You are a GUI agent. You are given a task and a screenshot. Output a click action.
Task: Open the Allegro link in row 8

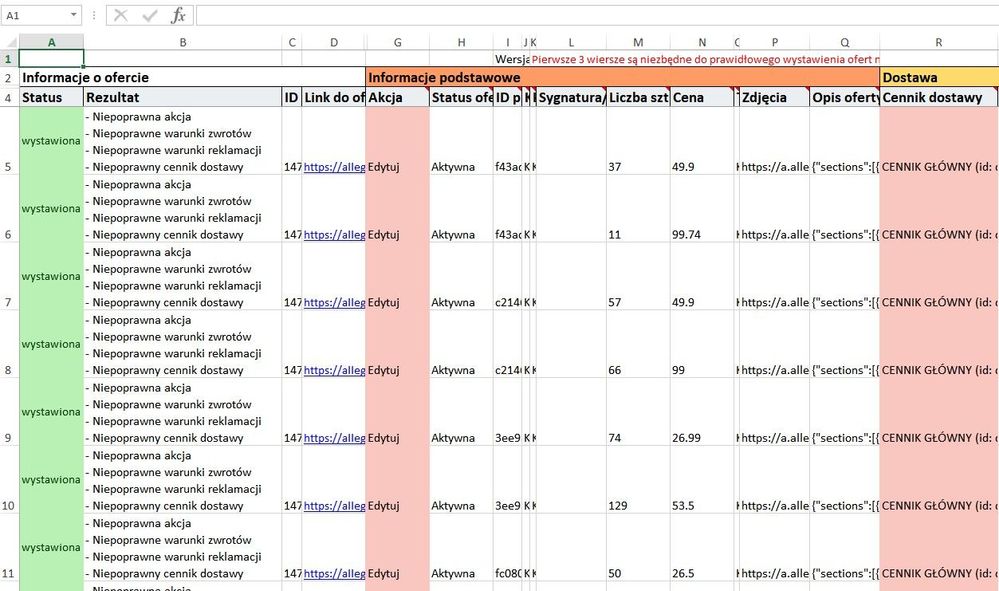point(334,370)
